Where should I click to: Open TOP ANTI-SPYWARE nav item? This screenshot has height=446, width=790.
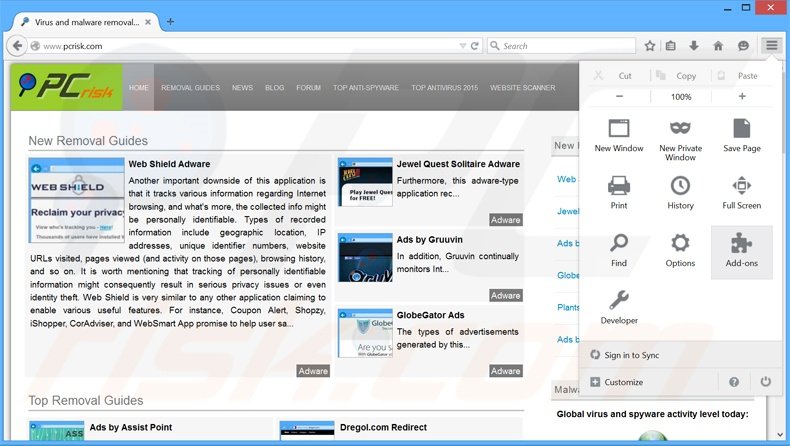tap(366, 87)
